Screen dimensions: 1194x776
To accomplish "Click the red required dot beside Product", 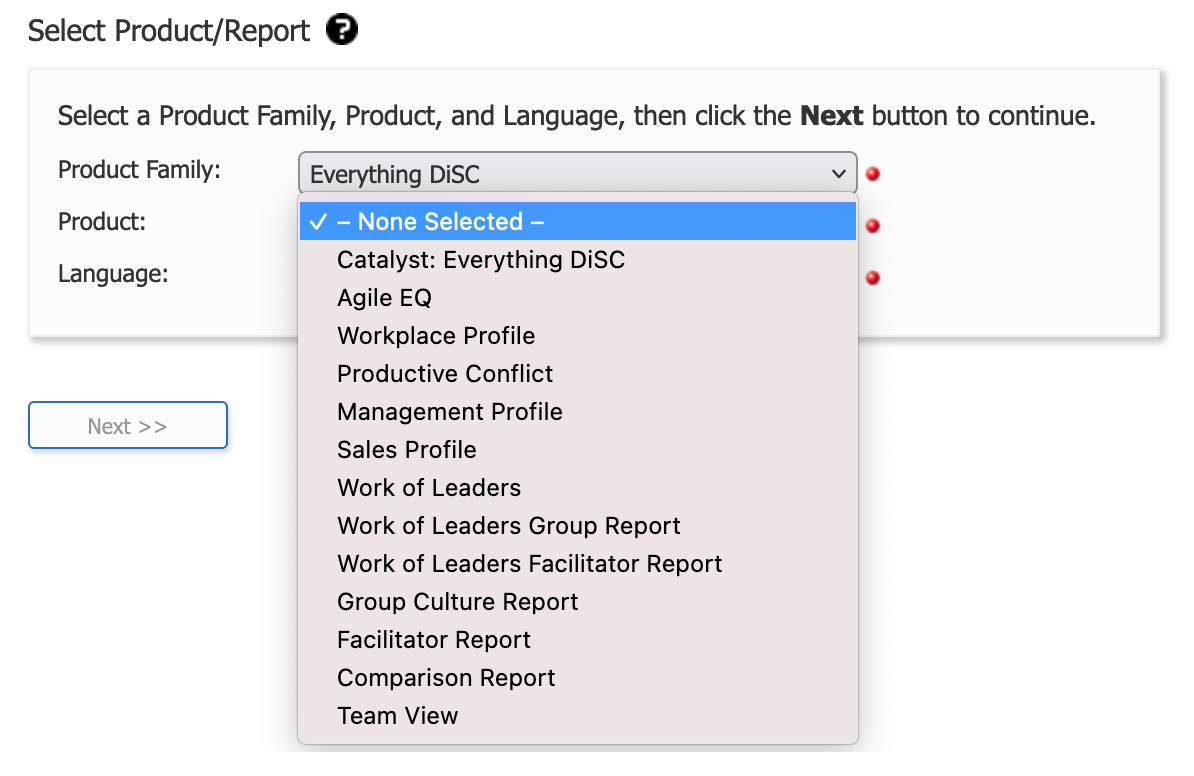I will (x=873, y=226).
